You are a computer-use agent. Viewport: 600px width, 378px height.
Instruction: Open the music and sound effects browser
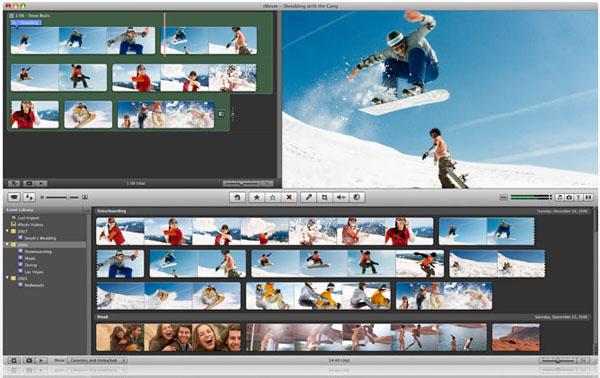(x=559, y=197)
